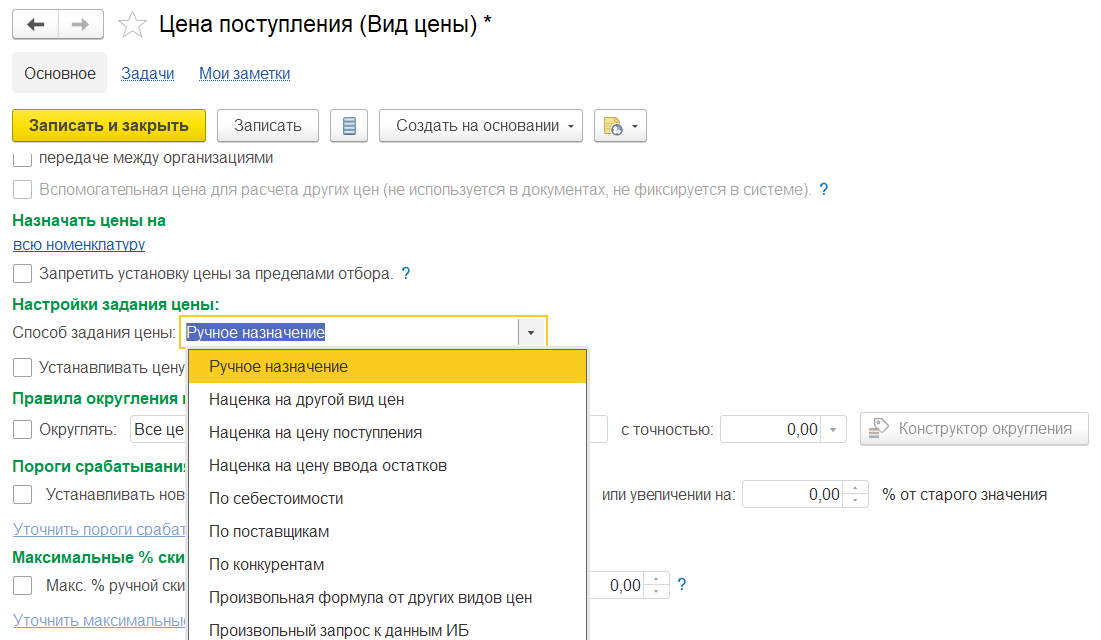Expand the Создать на основании dropdown
Viewport: 1101px width, 640px height.
point(481,126)
